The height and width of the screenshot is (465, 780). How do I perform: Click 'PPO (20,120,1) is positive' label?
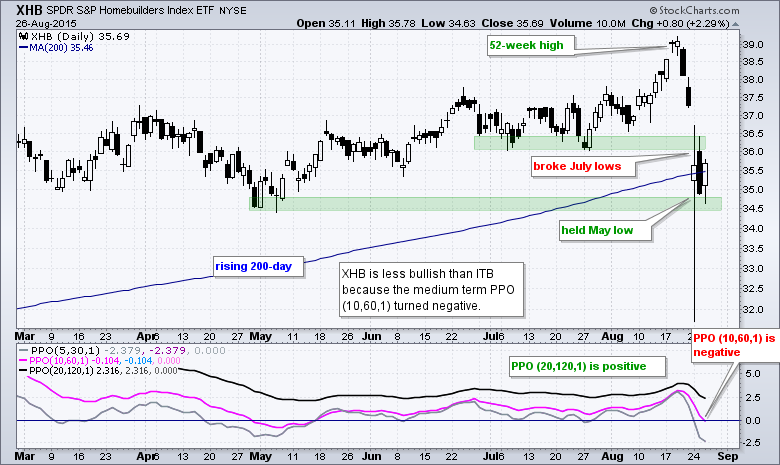586,367
